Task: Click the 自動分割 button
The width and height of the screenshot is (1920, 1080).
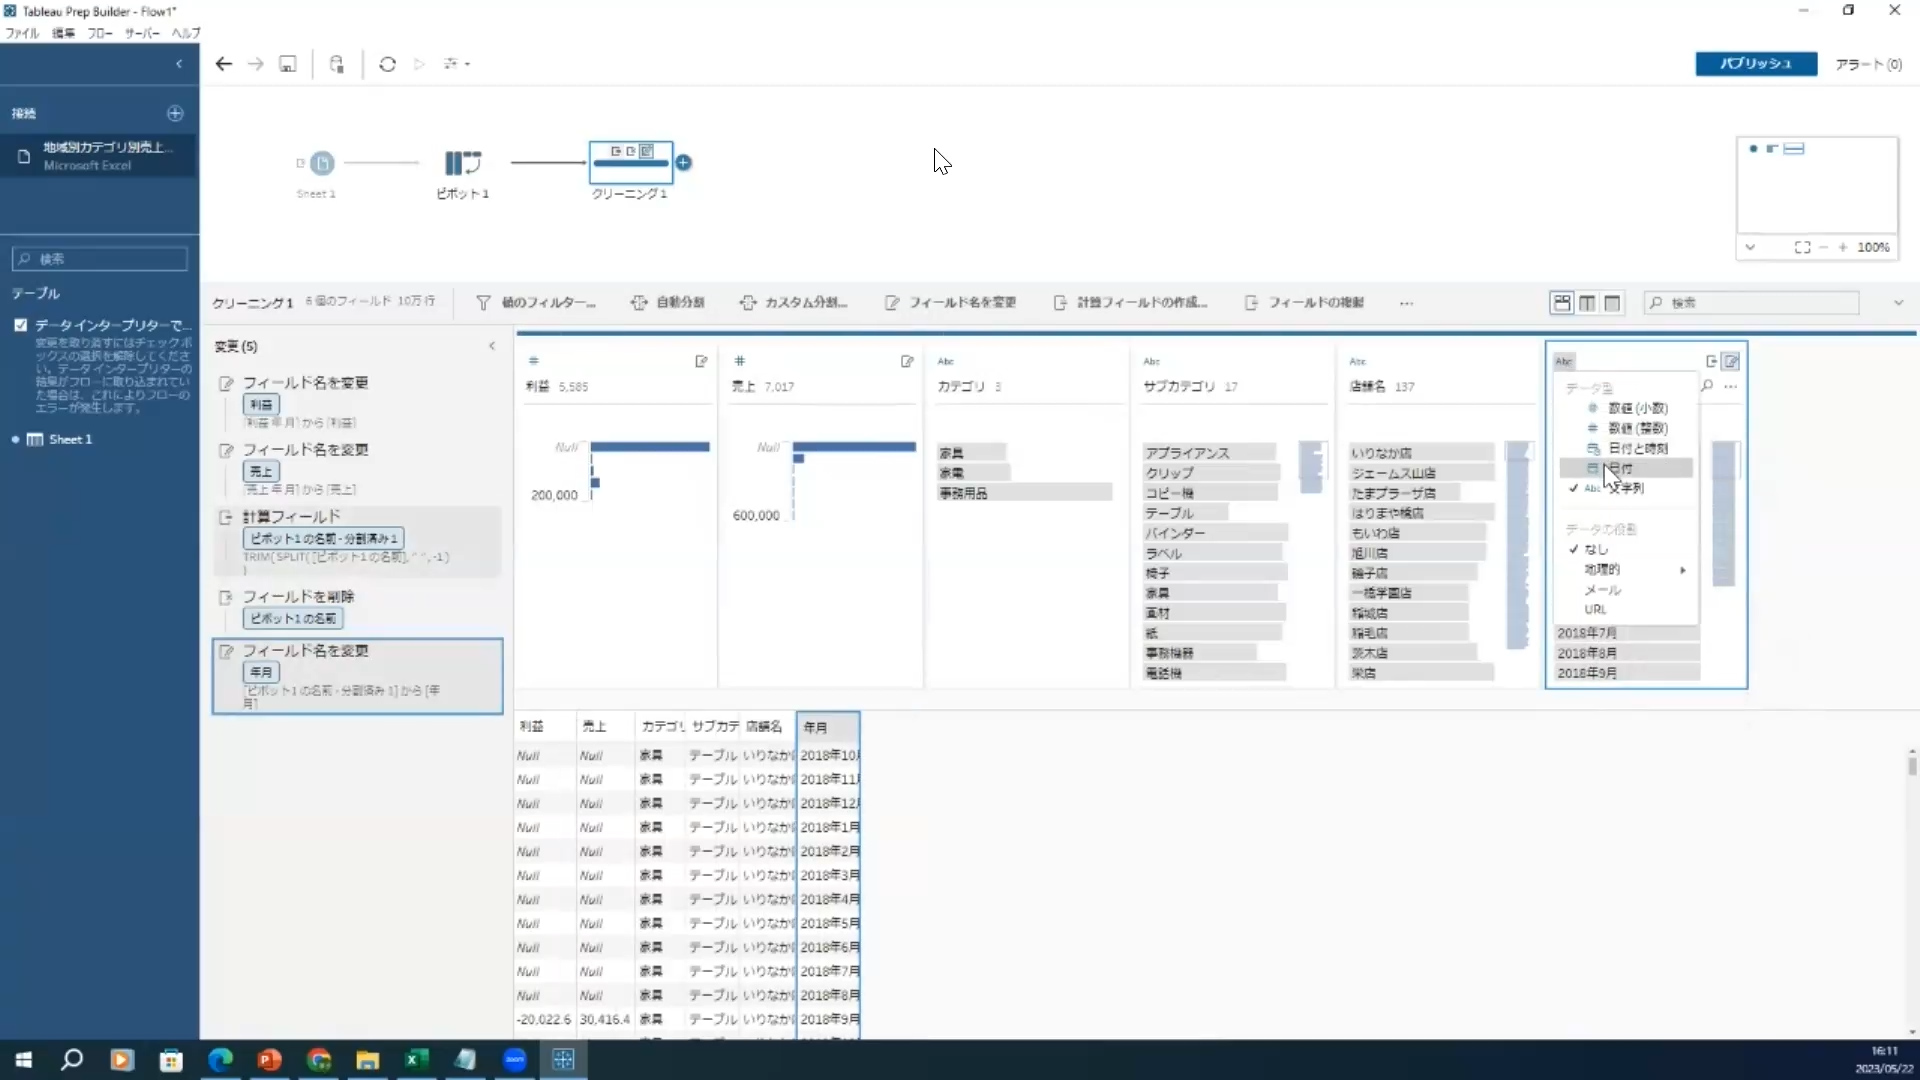Action: pos(668,302)
